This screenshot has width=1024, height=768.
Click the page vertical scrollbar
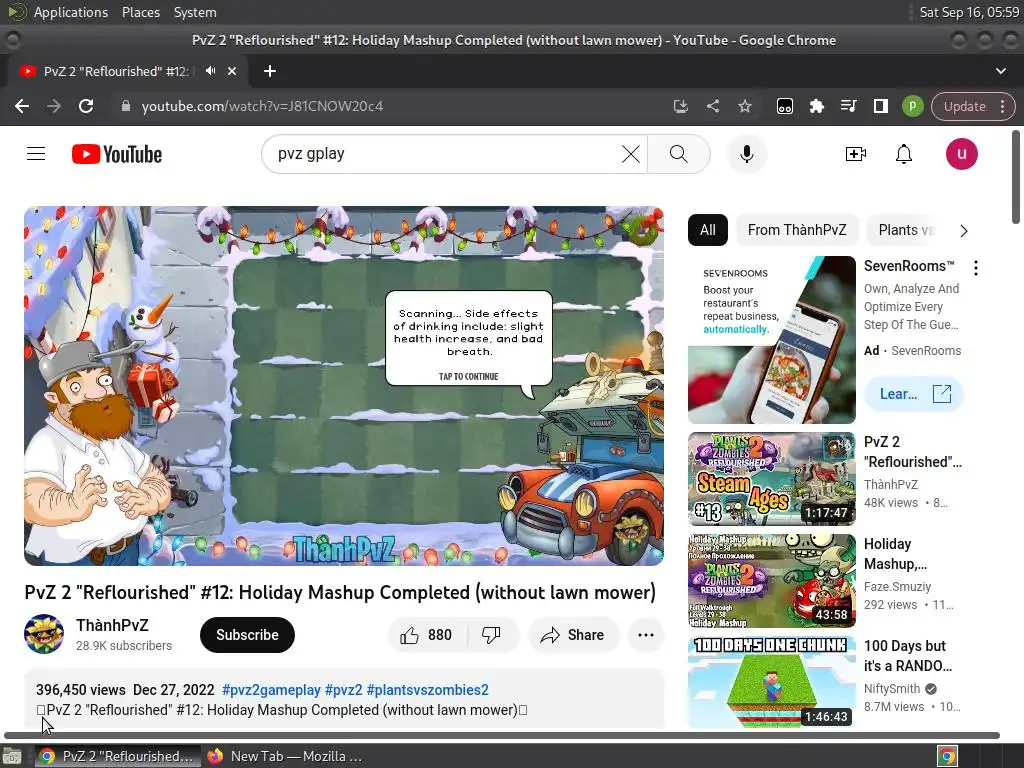[x=1016, y=178]
